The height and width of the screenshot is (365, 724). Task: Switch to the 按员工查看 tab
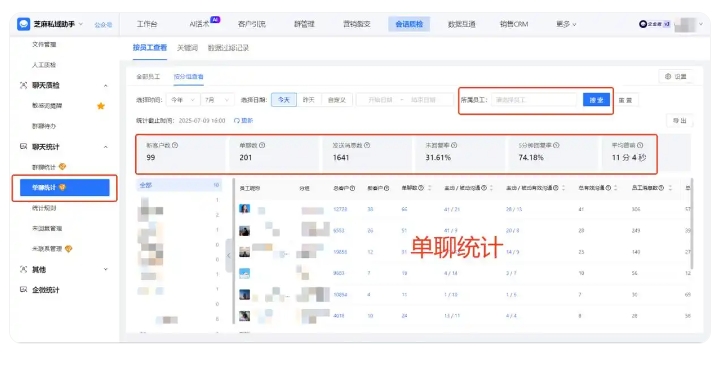(x=150, y=48)
